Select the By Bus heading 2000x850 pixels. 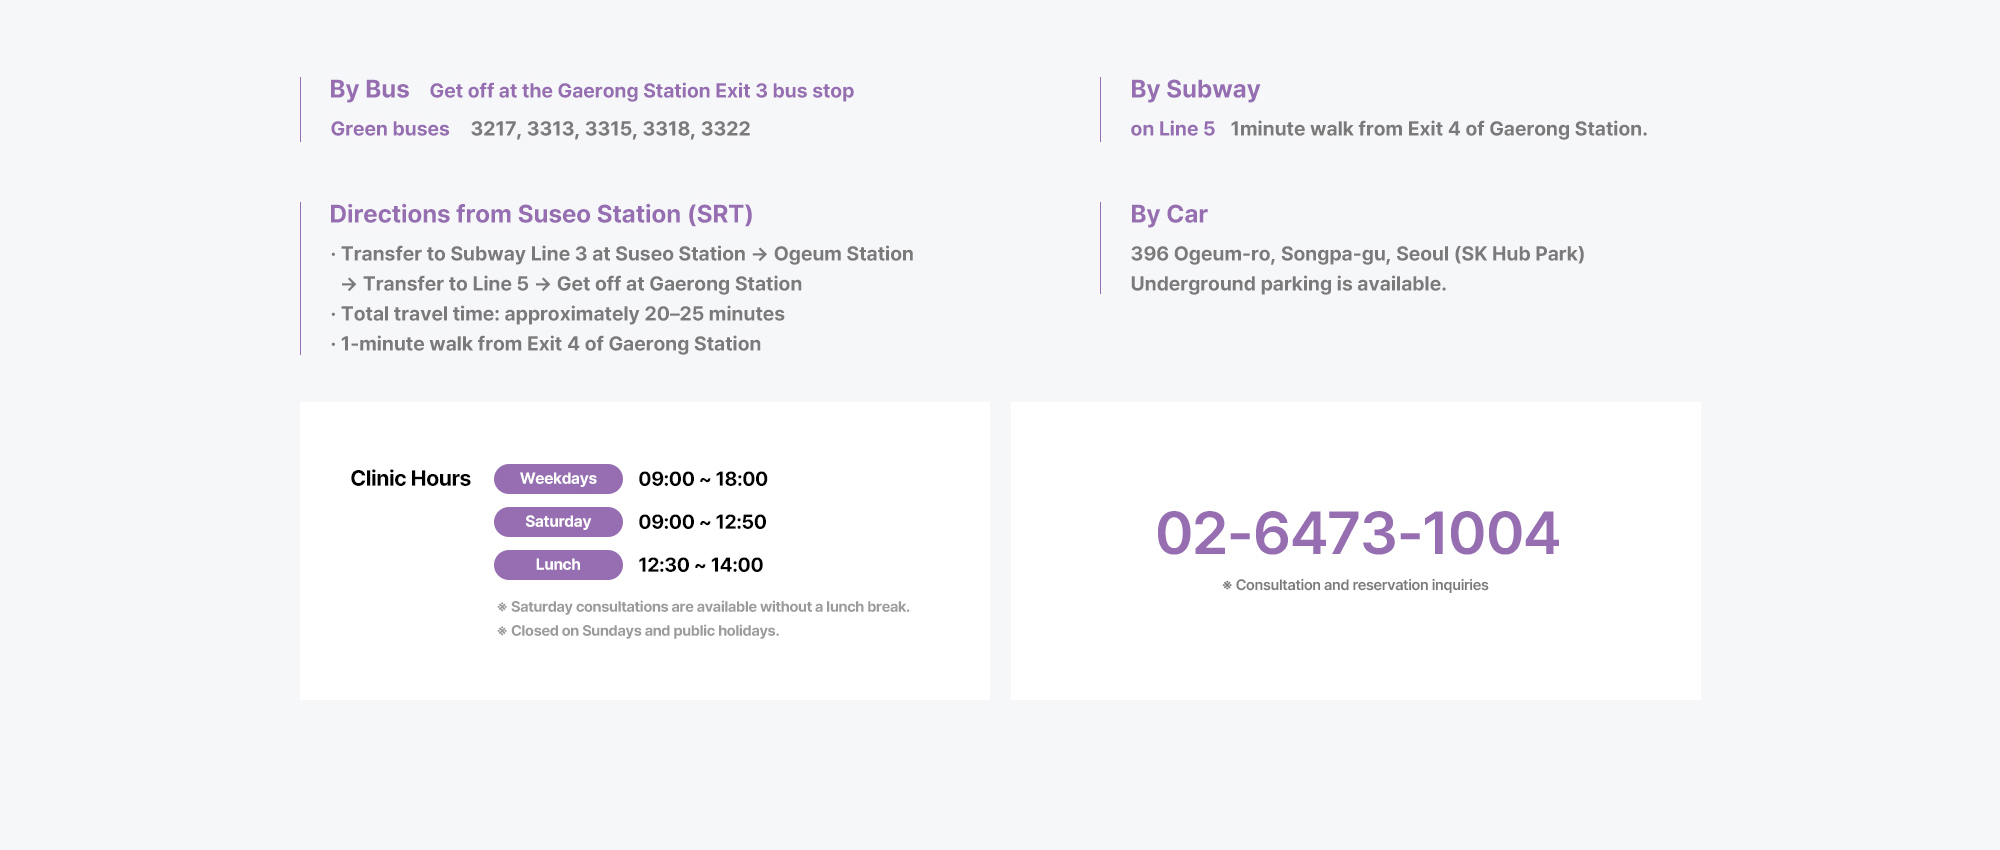pyautogui.click(x=369, y=89)
